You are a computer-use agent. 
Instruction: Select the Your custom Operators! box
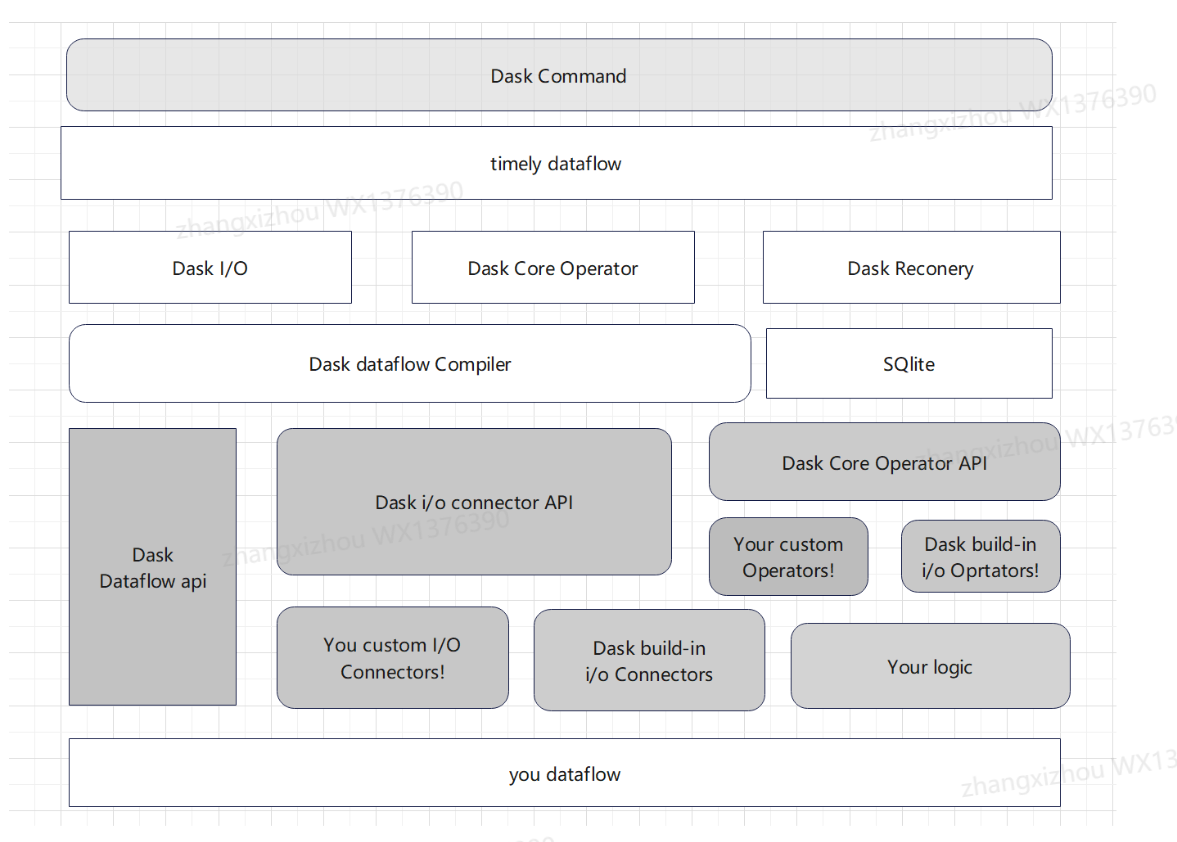pos(788,557)
